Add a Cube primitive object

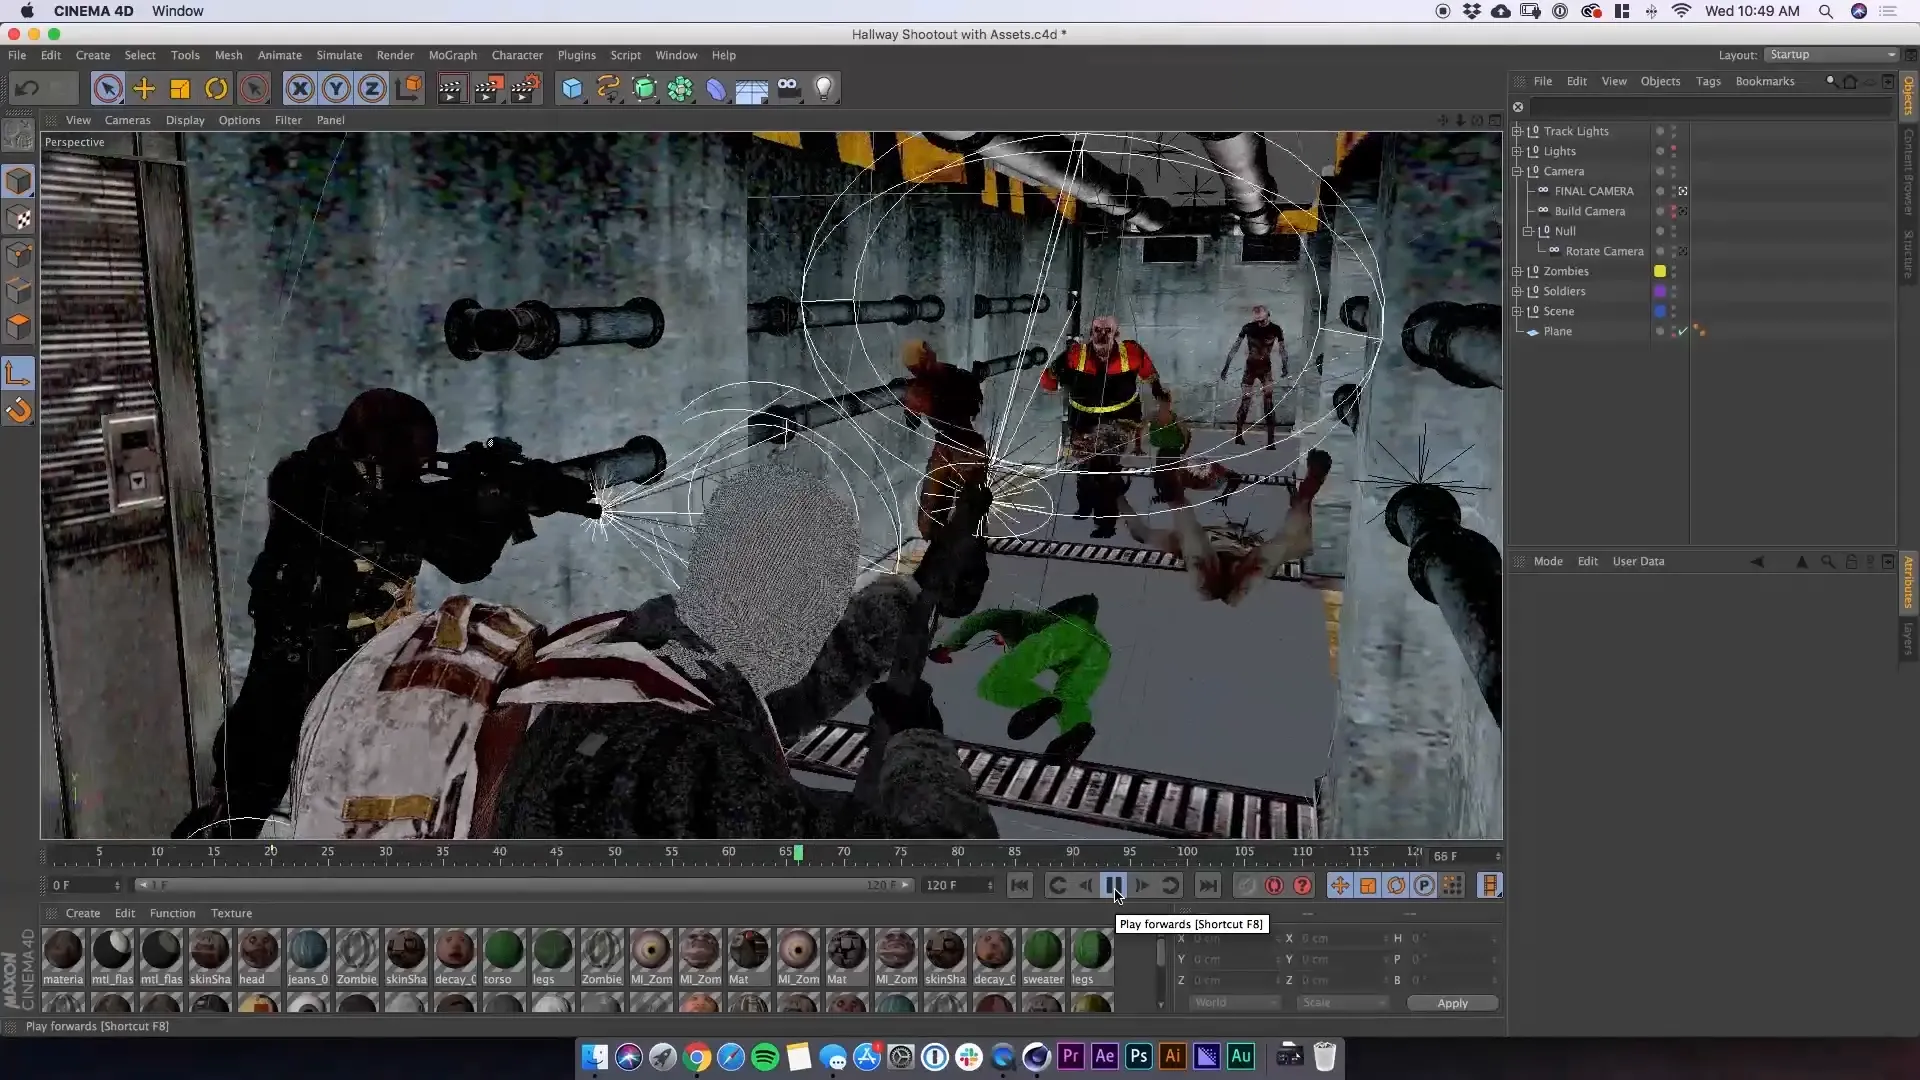[571, 89]
